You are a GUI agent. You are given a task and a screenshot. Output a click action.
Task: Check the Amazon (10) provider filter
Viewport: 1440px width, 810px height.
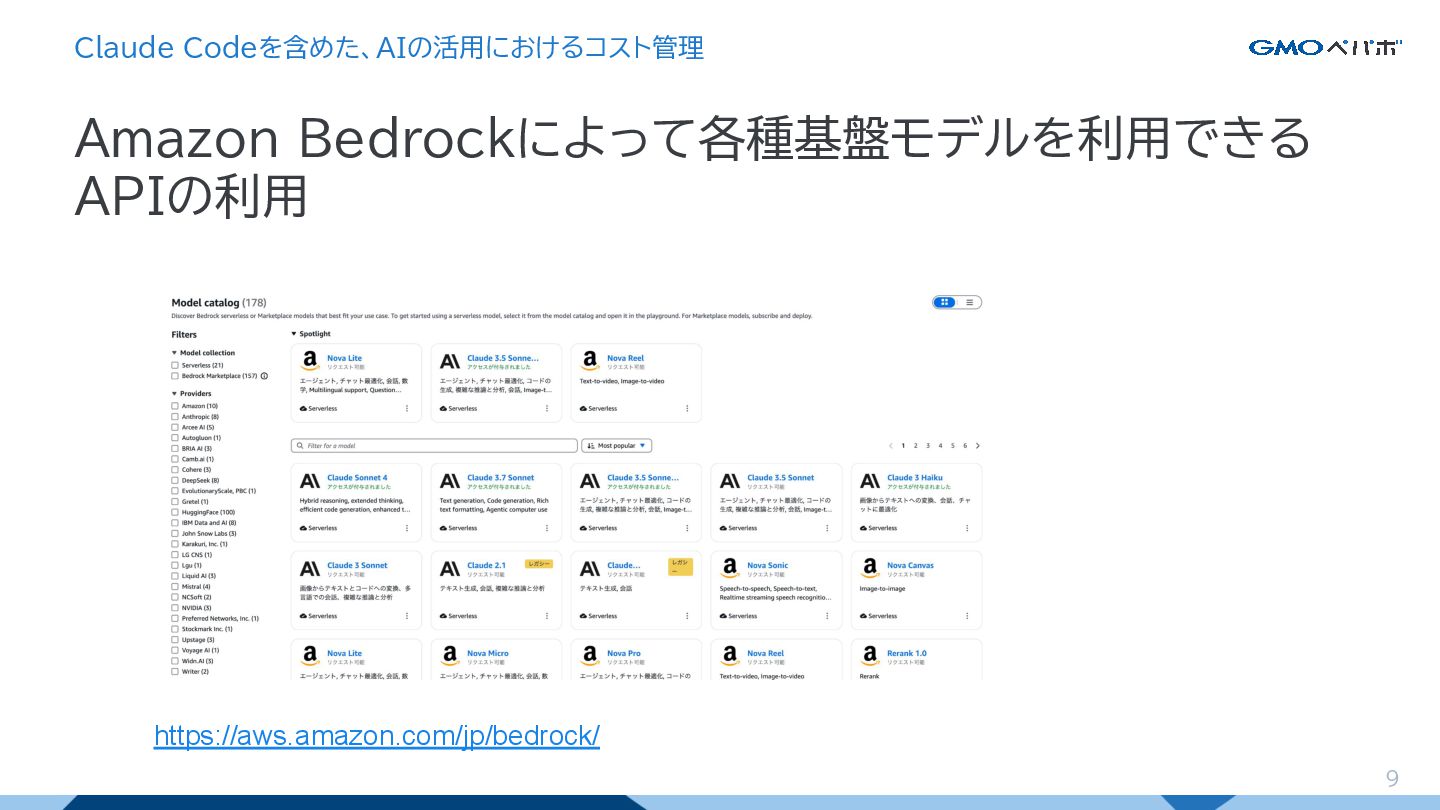(x=175, y=406)
